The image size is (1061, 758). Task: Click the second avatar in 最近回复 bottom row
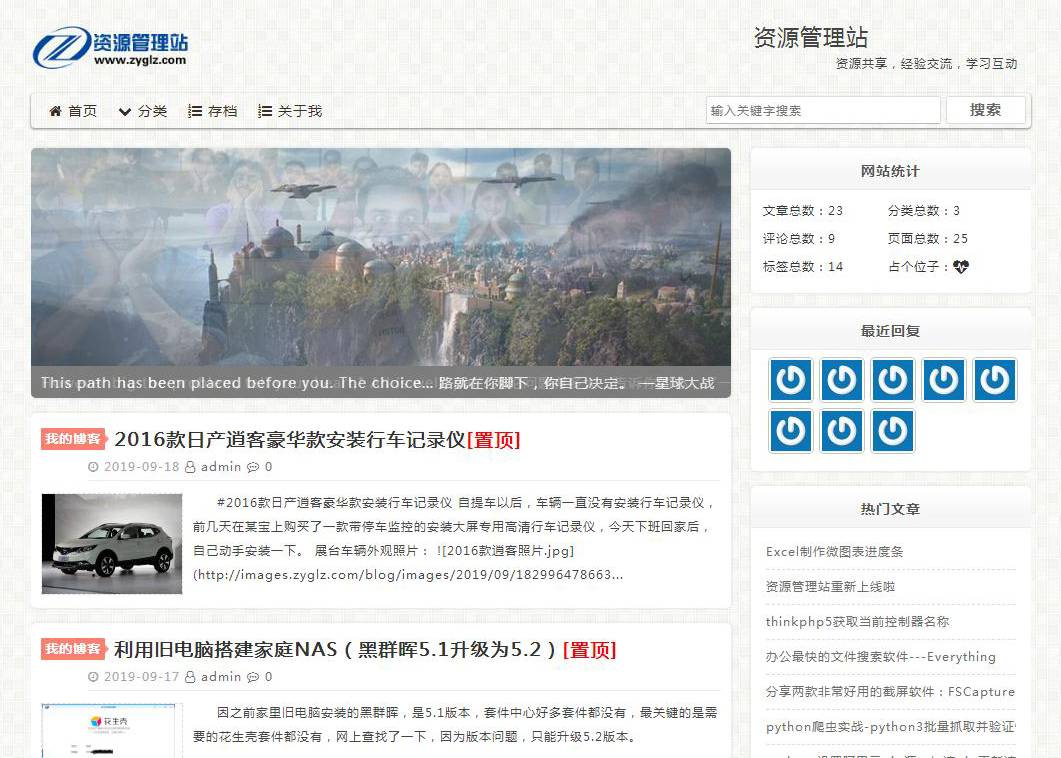pos(842,431)
